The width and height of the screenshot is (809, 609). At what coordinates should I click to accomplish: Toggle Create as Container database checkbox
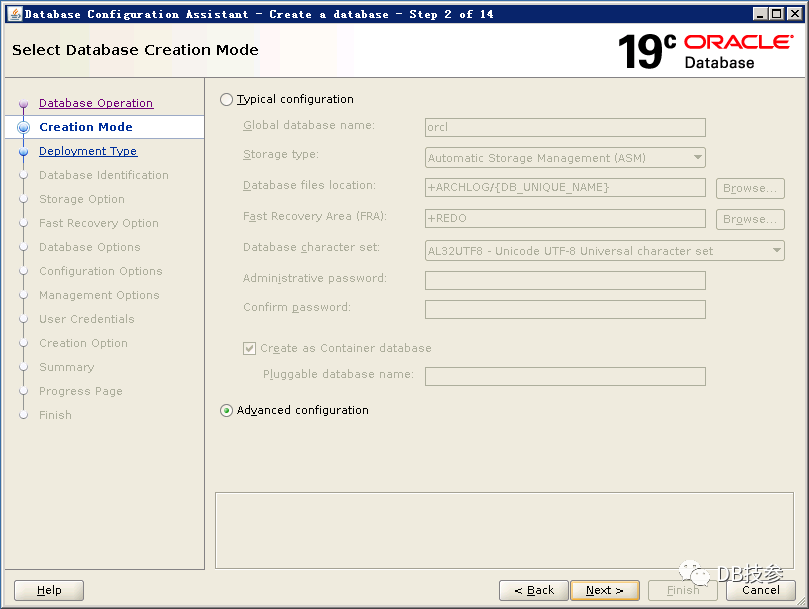(250, 349)
